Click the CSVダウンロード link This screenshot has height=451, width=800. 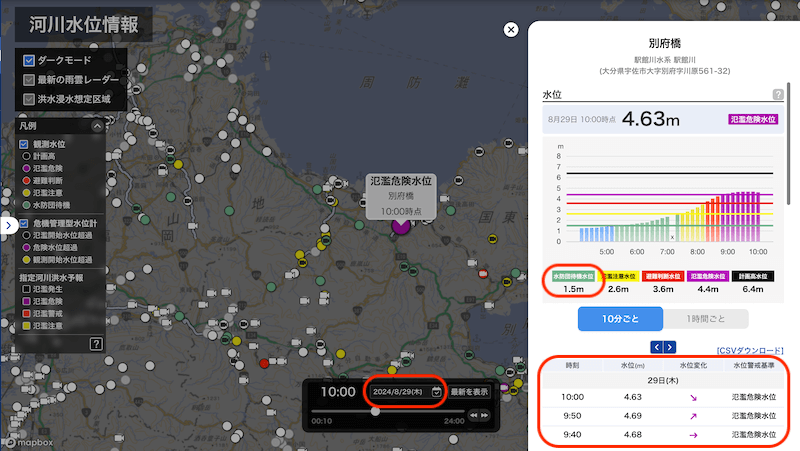[749, 351]
